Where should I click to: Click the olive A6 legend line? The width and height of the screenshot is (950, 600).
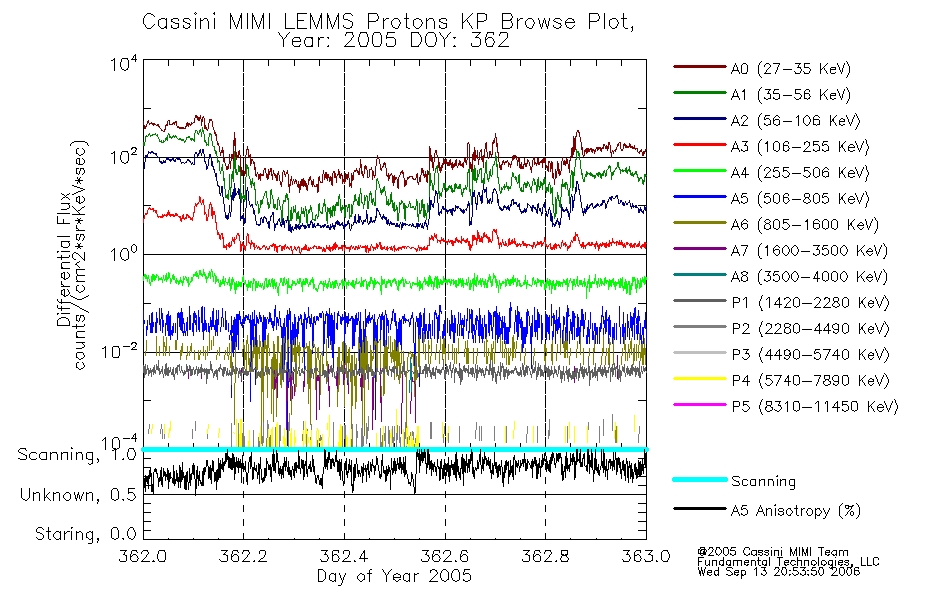pos(699,223)
